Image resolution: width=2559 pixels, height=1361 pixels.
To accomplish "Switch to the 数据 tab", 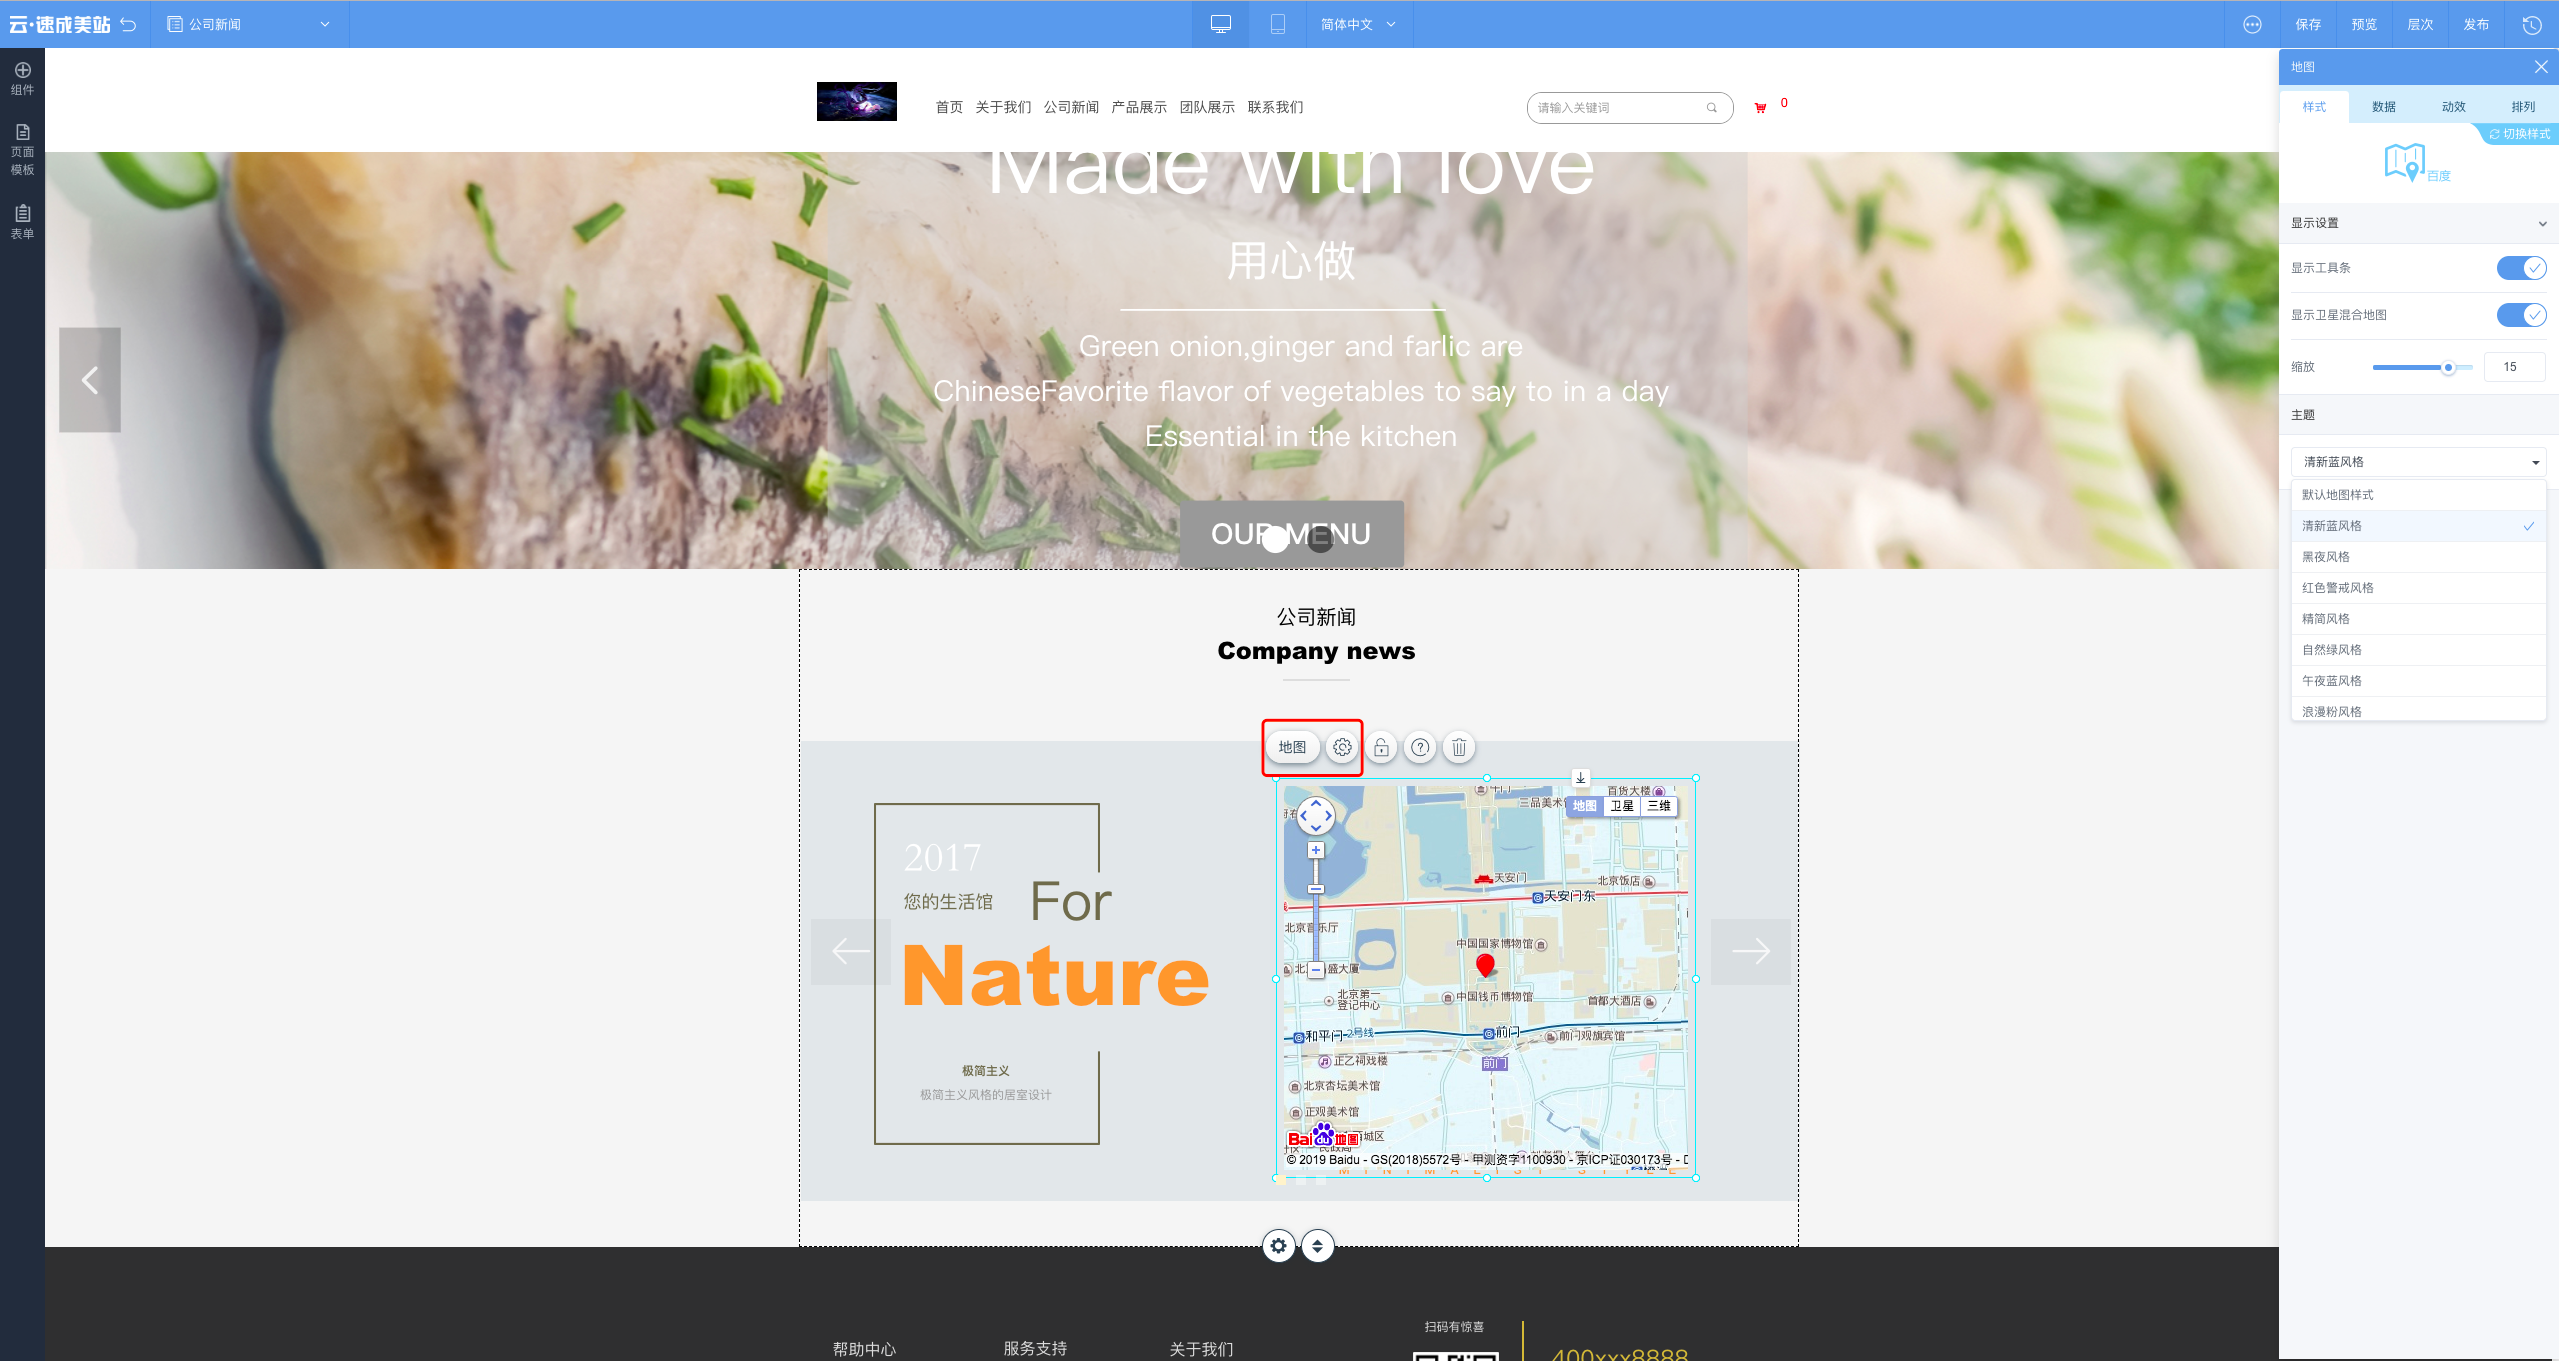I will 2384,107.
